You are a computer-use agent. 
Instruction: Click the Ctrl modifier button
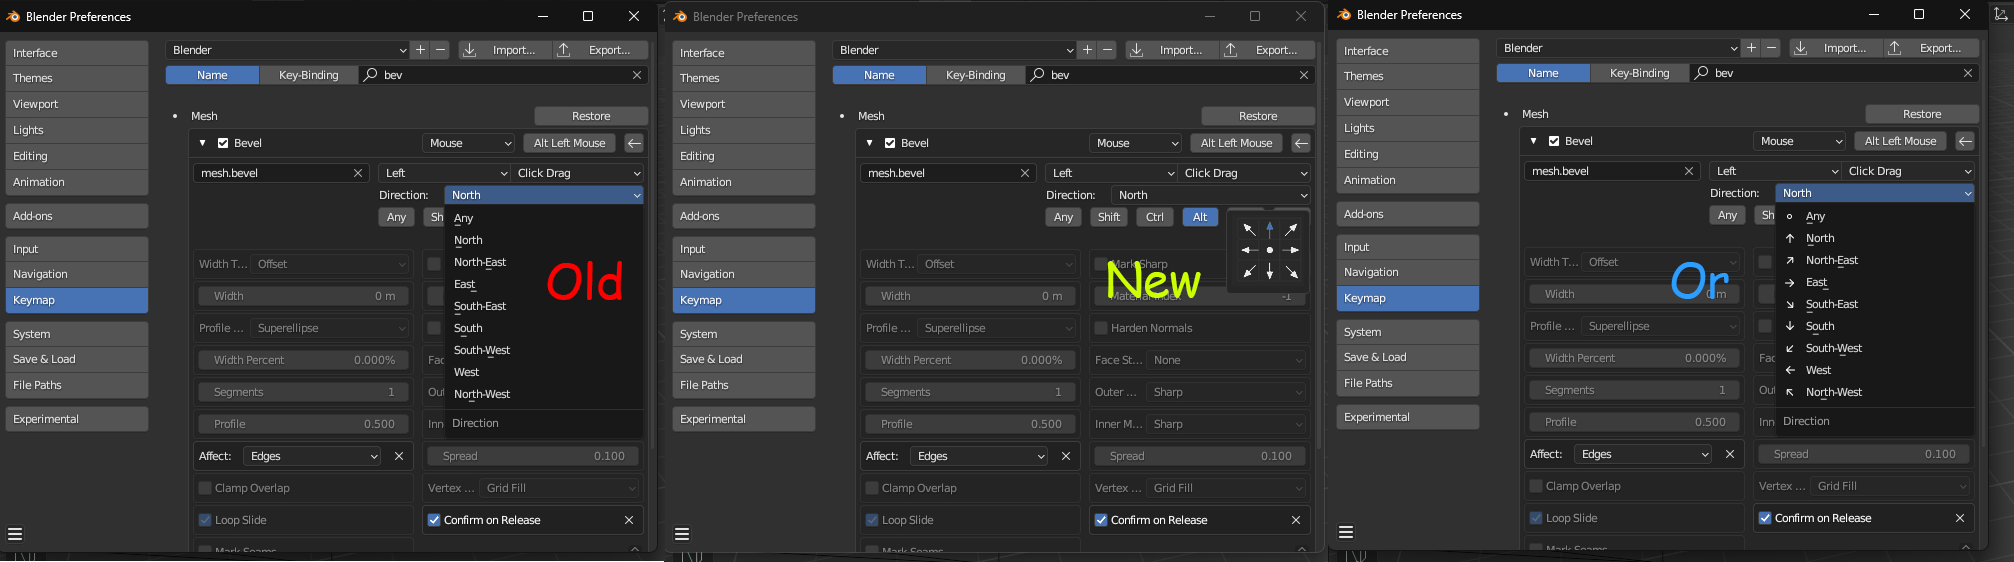1155,217
